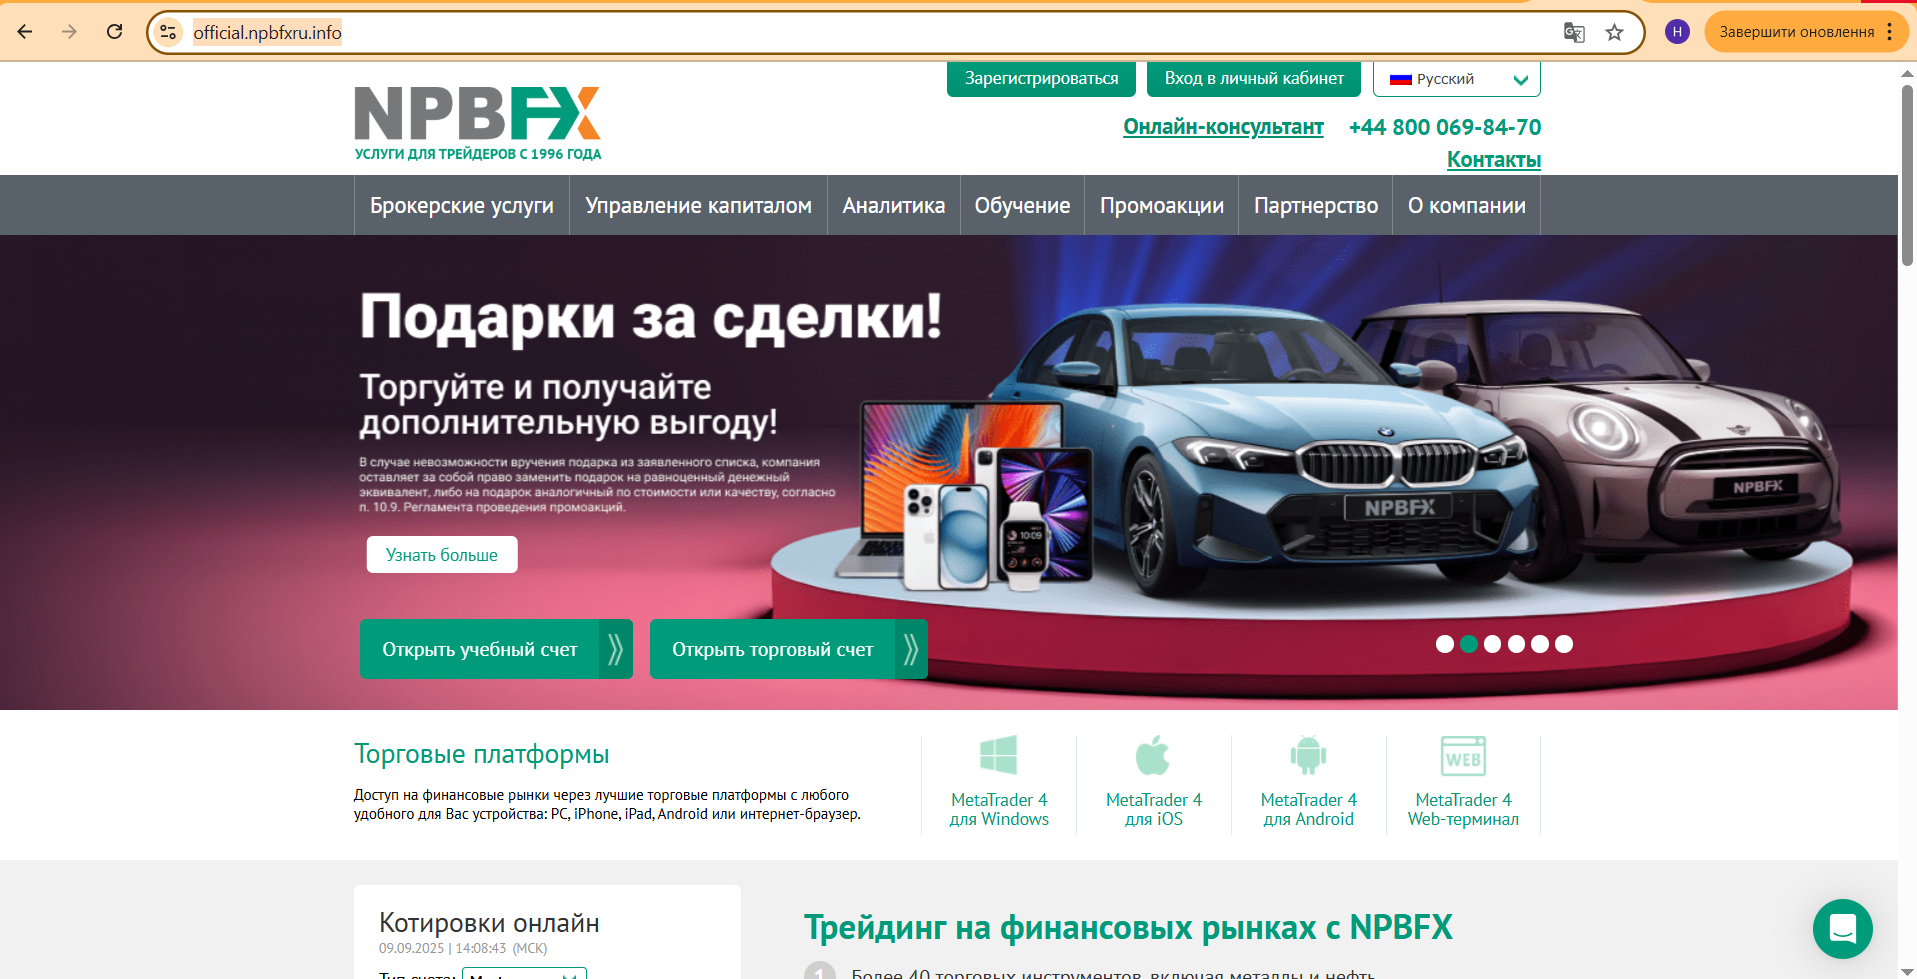Screen dimensions: 1917x979
Task: Open MetaTrader 4 for iOS apple icon
Action: [x=1153, y=756]
